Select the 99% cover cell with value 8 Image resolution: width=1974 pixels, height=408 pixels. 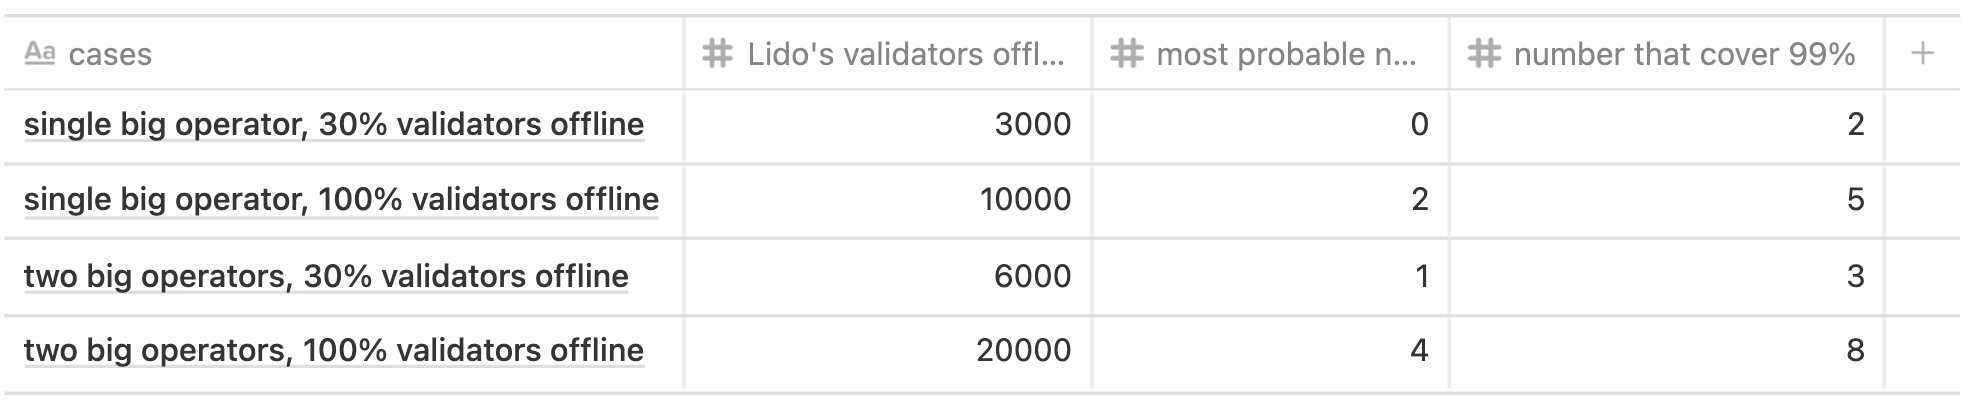1667,352
